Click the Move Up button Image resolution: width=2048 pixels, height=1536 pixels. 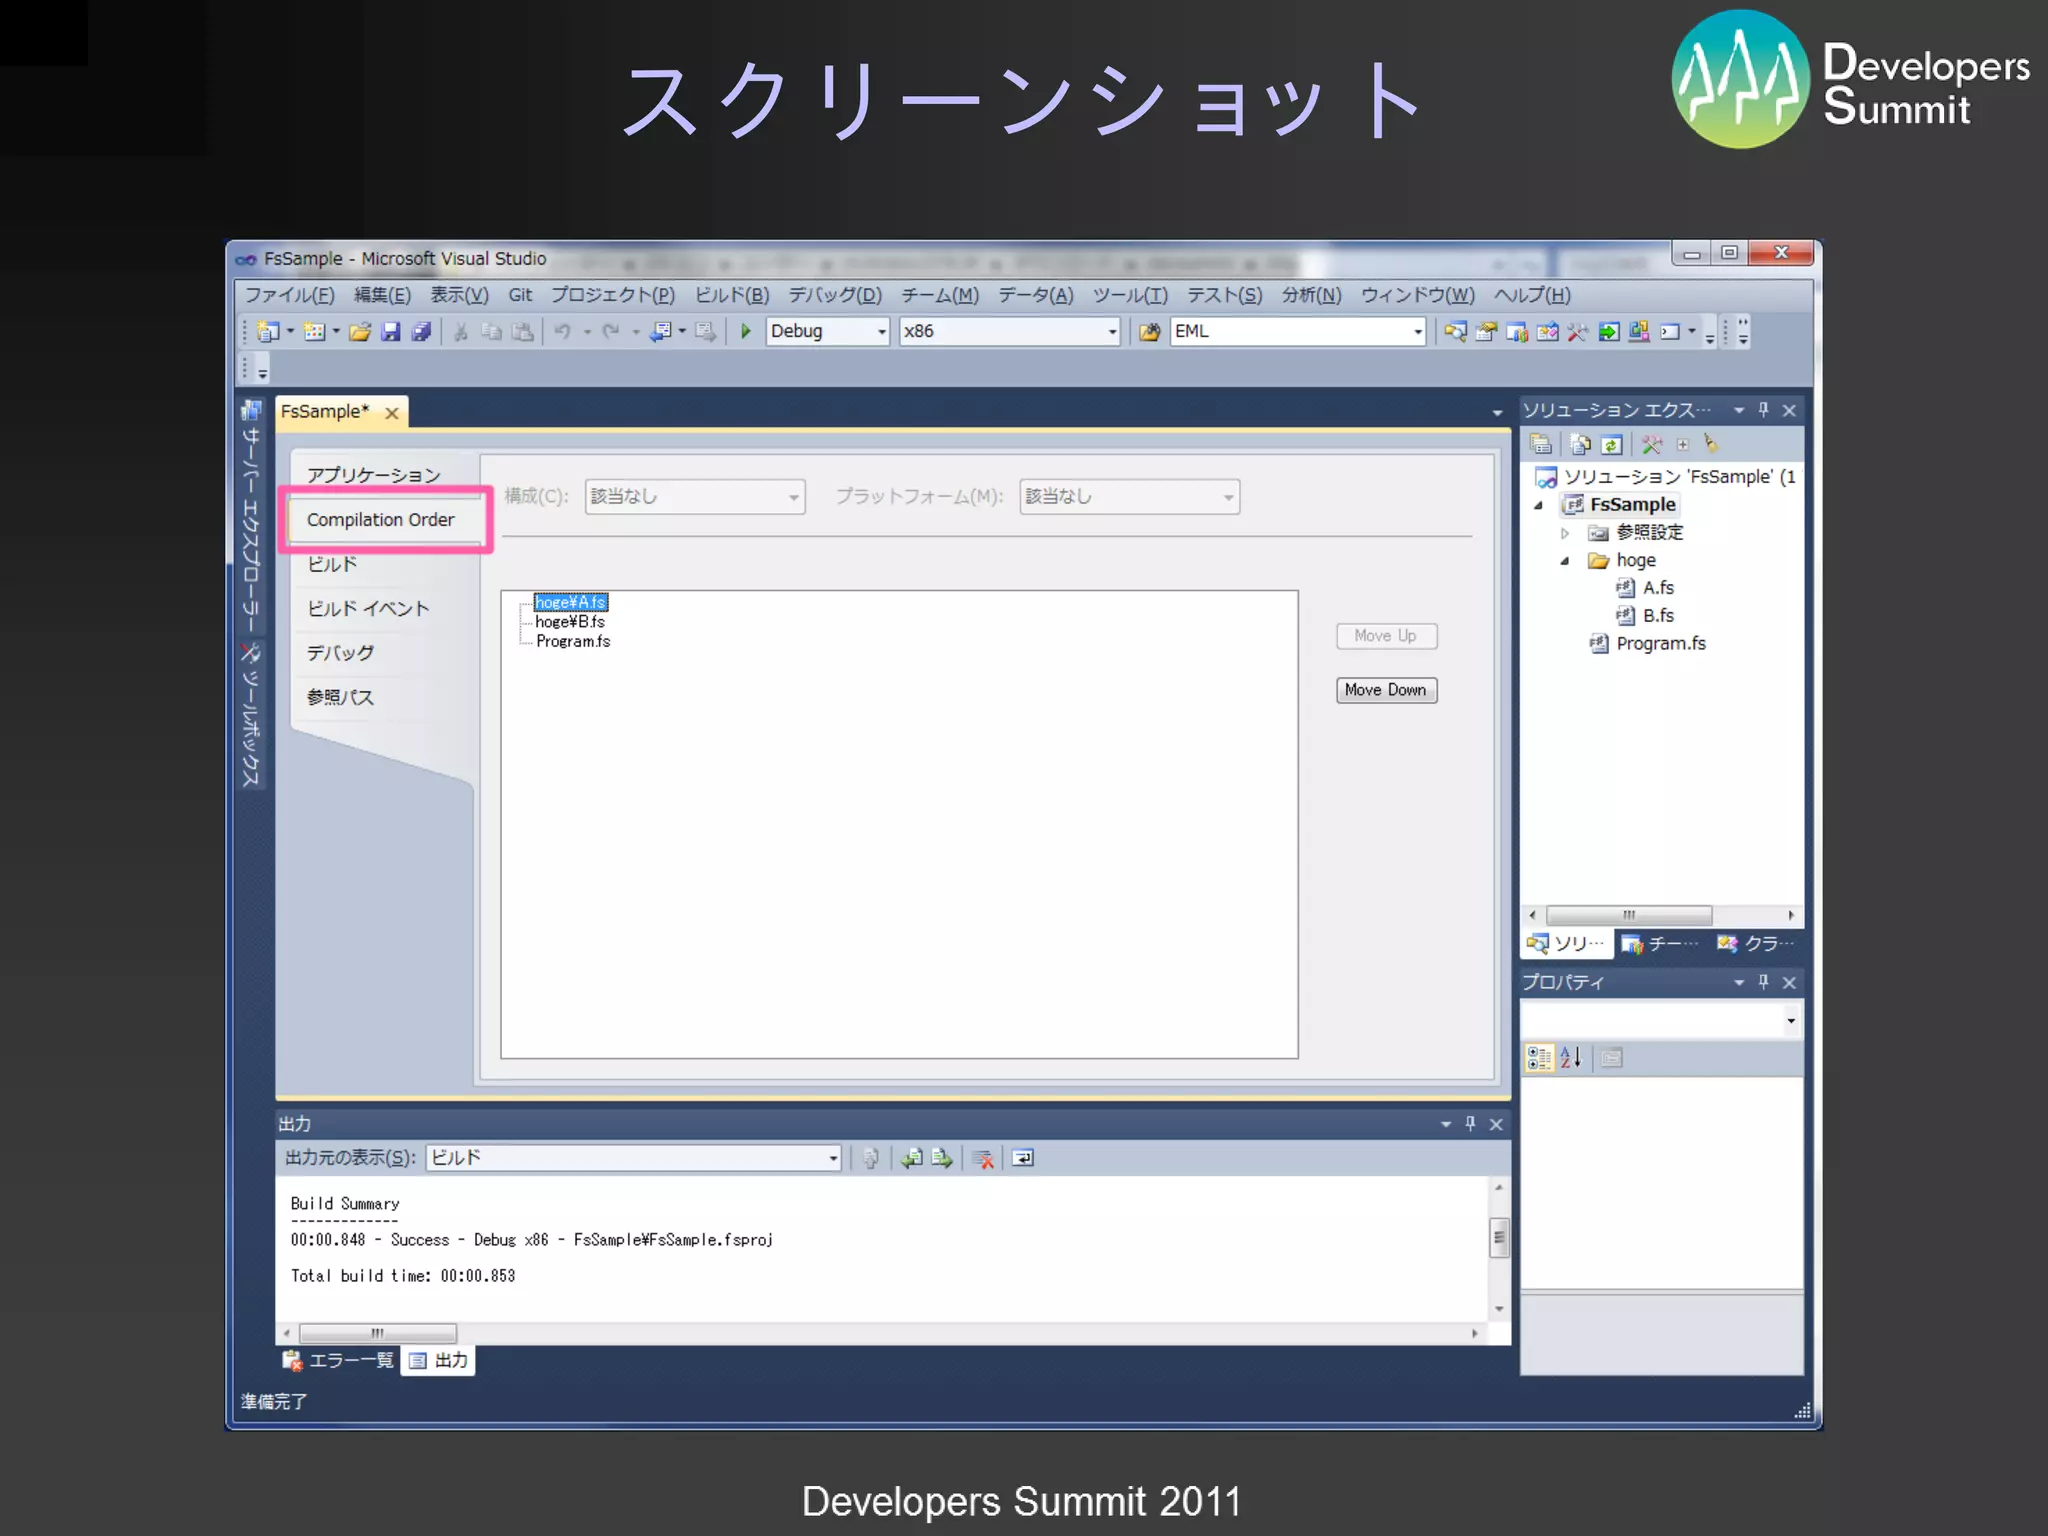pos(1386,636)
